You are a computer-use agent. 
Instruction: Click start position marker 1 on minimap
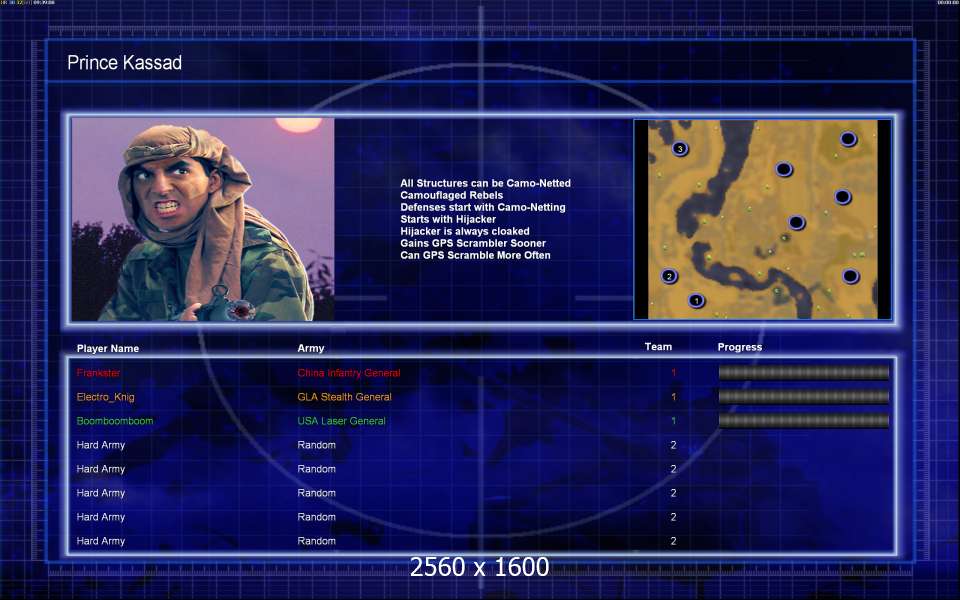pyautogui.click(x=696, y=301)
